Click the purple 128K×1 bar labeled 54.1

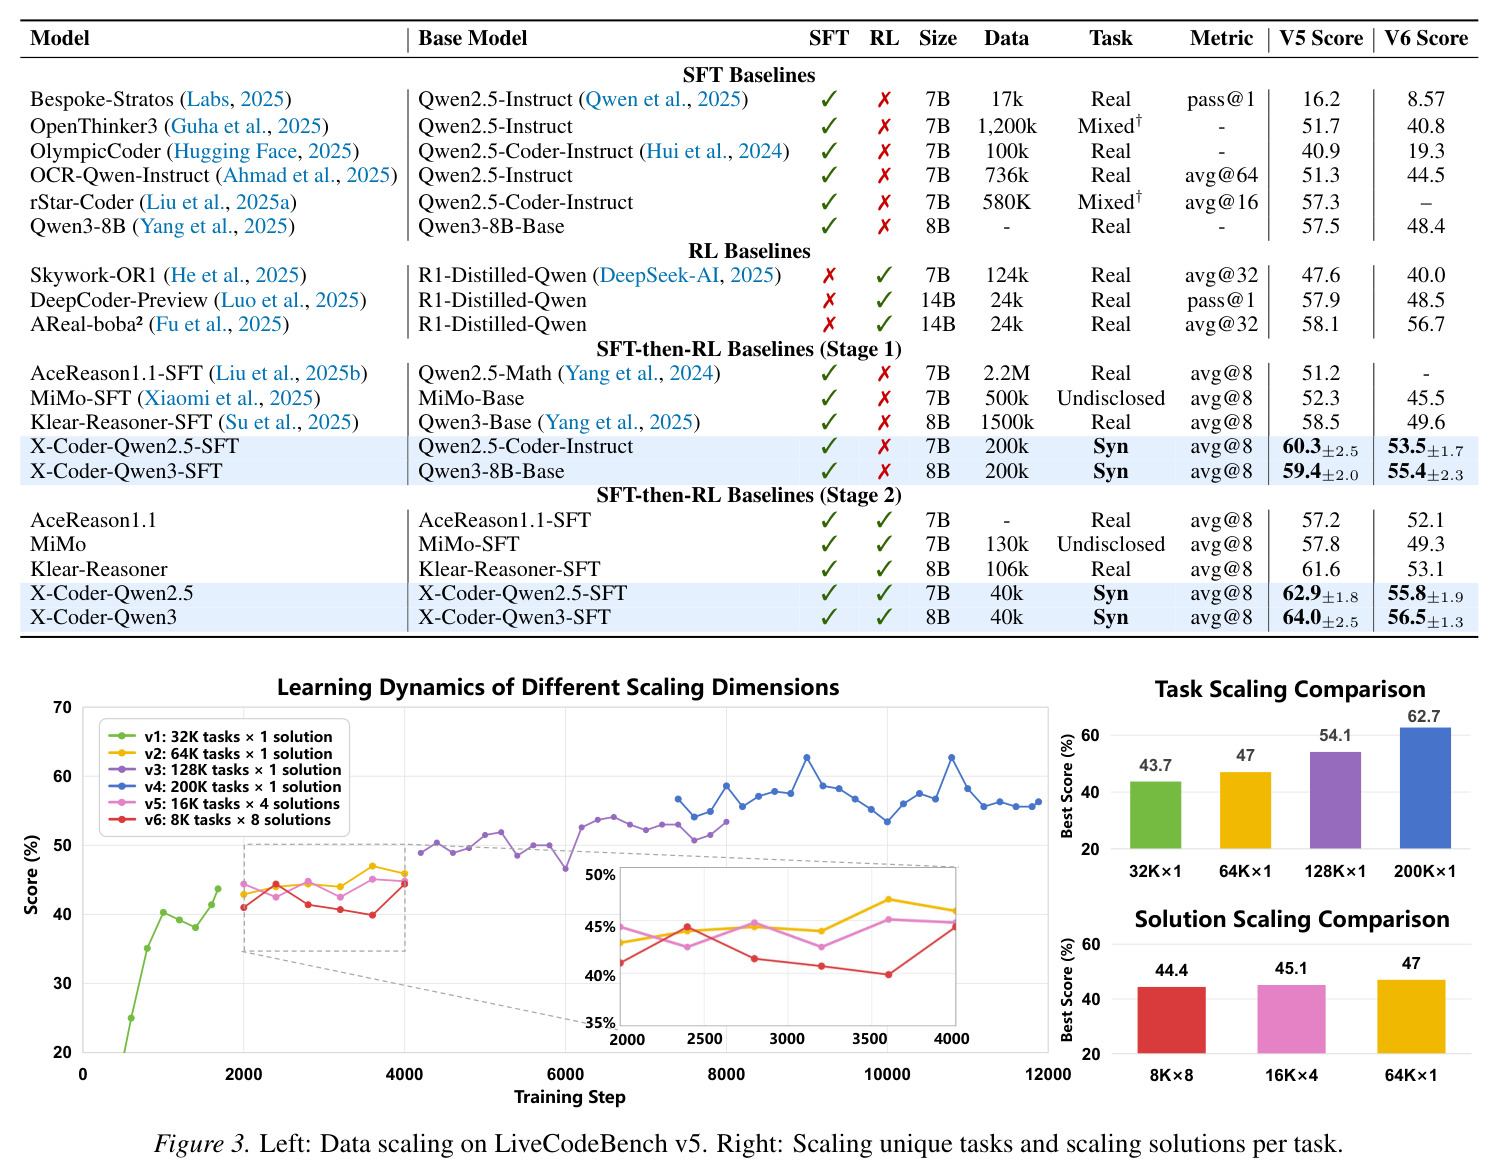point(1335,800)
